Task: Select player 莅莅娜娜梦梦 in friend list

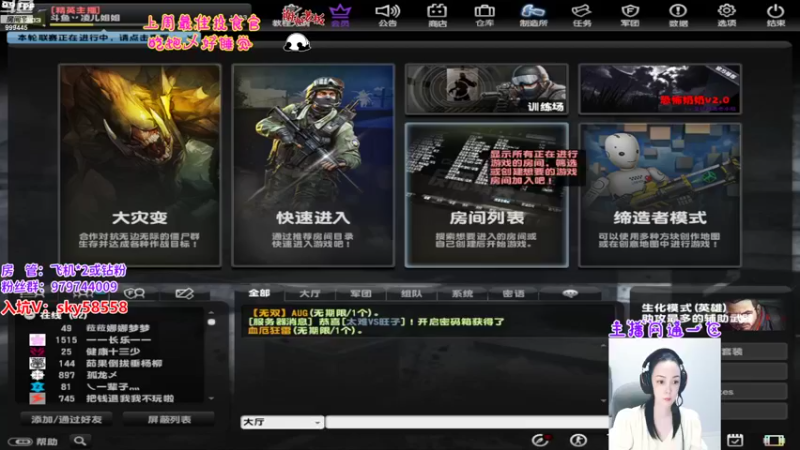Action: click(118, 328)
